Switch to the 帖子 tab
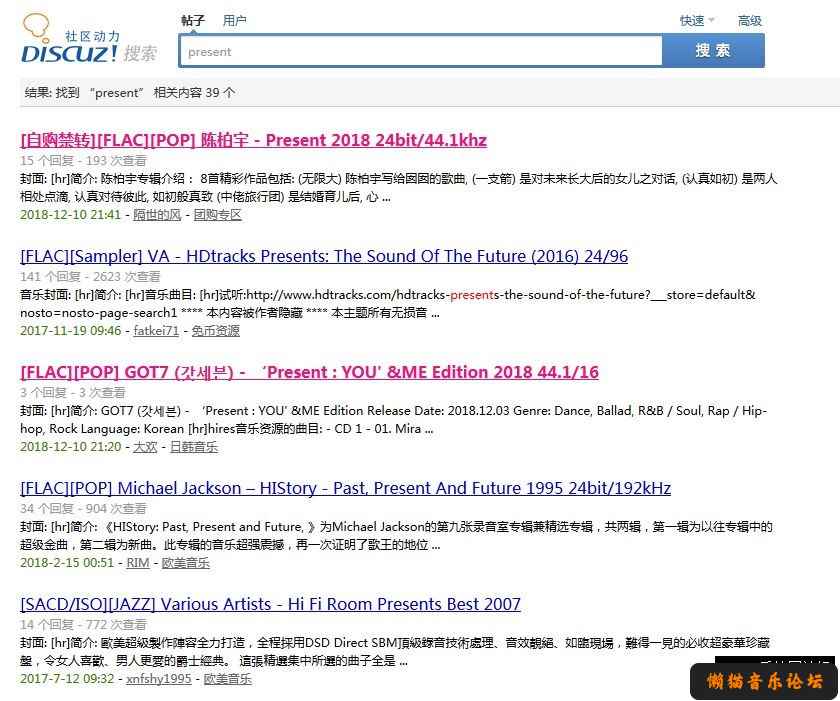The height and width of the screenshot is (701, 840). pos(193,21)
